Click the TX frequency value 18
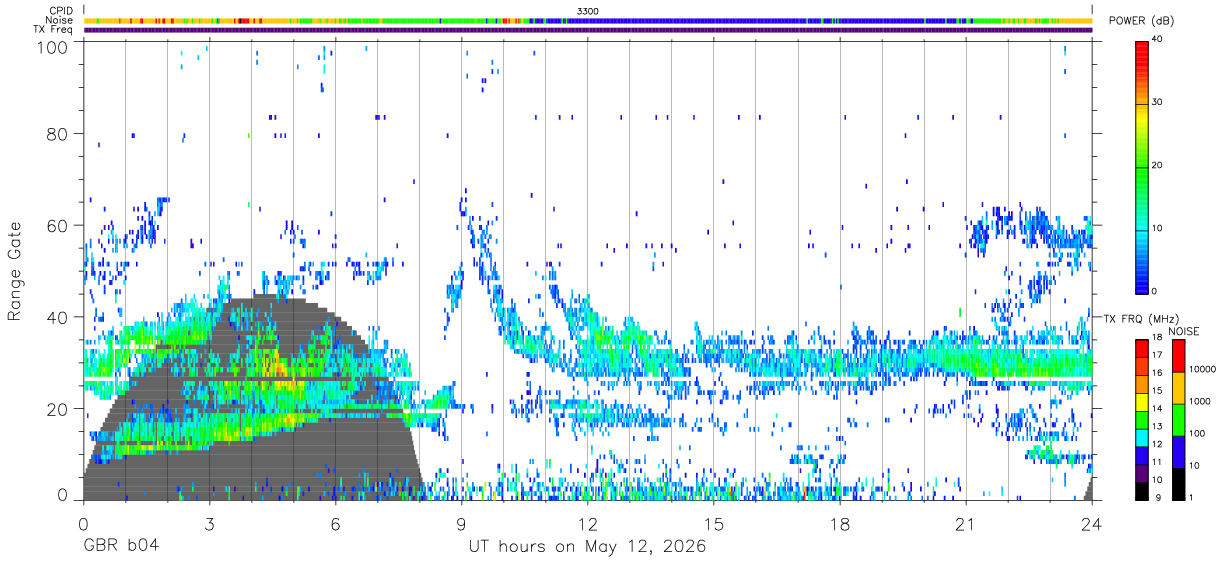Image resolution: width=1228 pixels, height=567 pixels. tap(1155, 338)
